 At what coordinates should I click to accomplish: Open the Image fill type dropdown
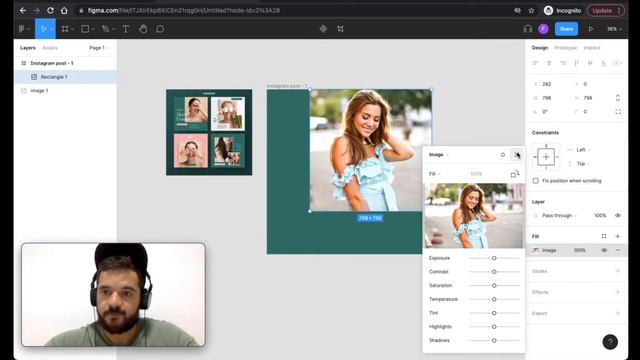click(438, 155)
